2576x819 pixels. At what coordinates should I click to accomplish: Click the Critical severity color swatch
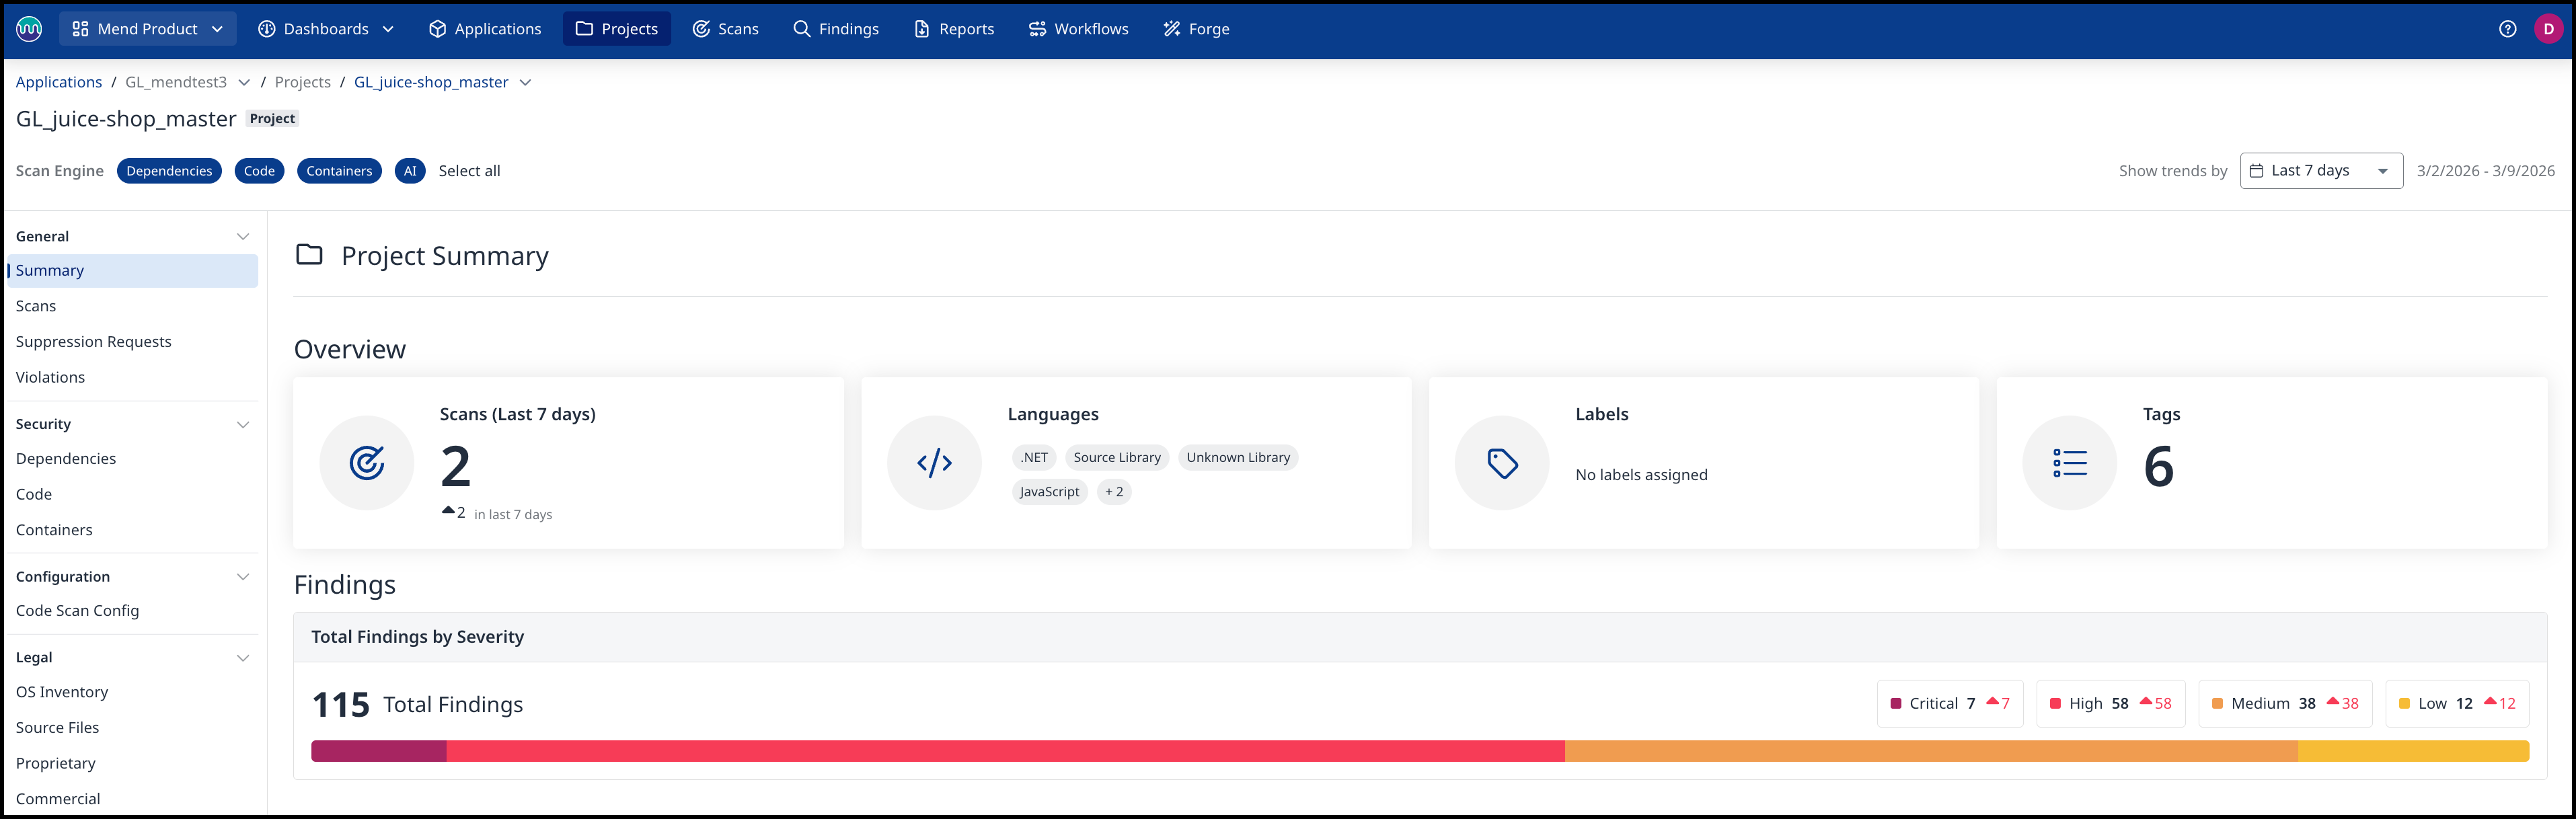click(1895, 704)
